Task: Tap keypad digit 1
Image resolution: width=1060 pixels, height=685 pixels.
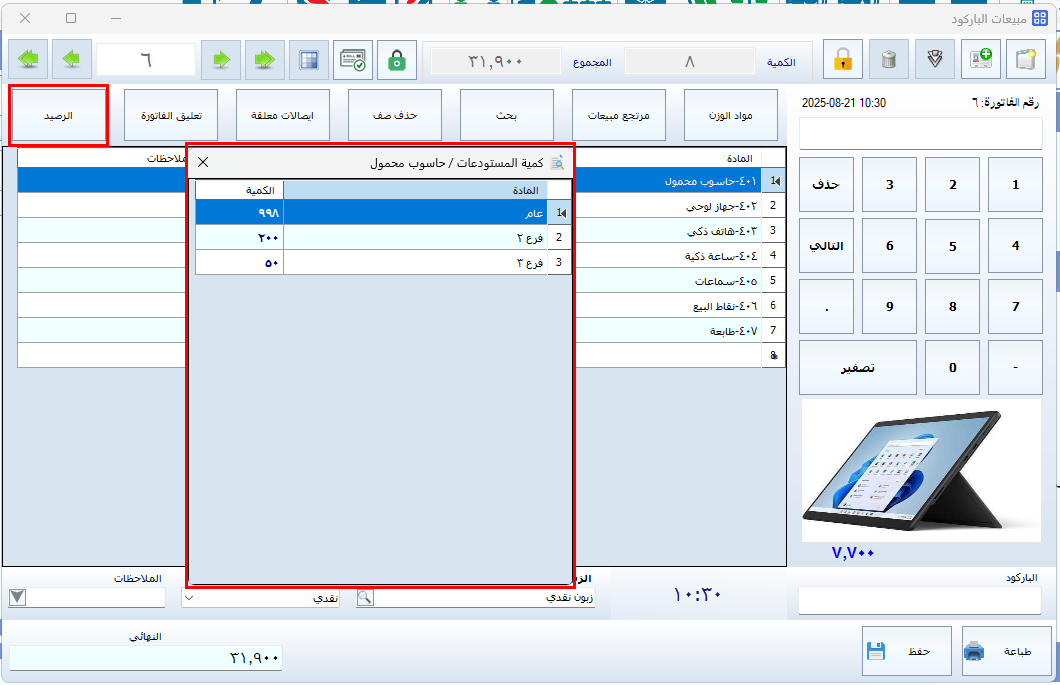Action: (1015, 185)
